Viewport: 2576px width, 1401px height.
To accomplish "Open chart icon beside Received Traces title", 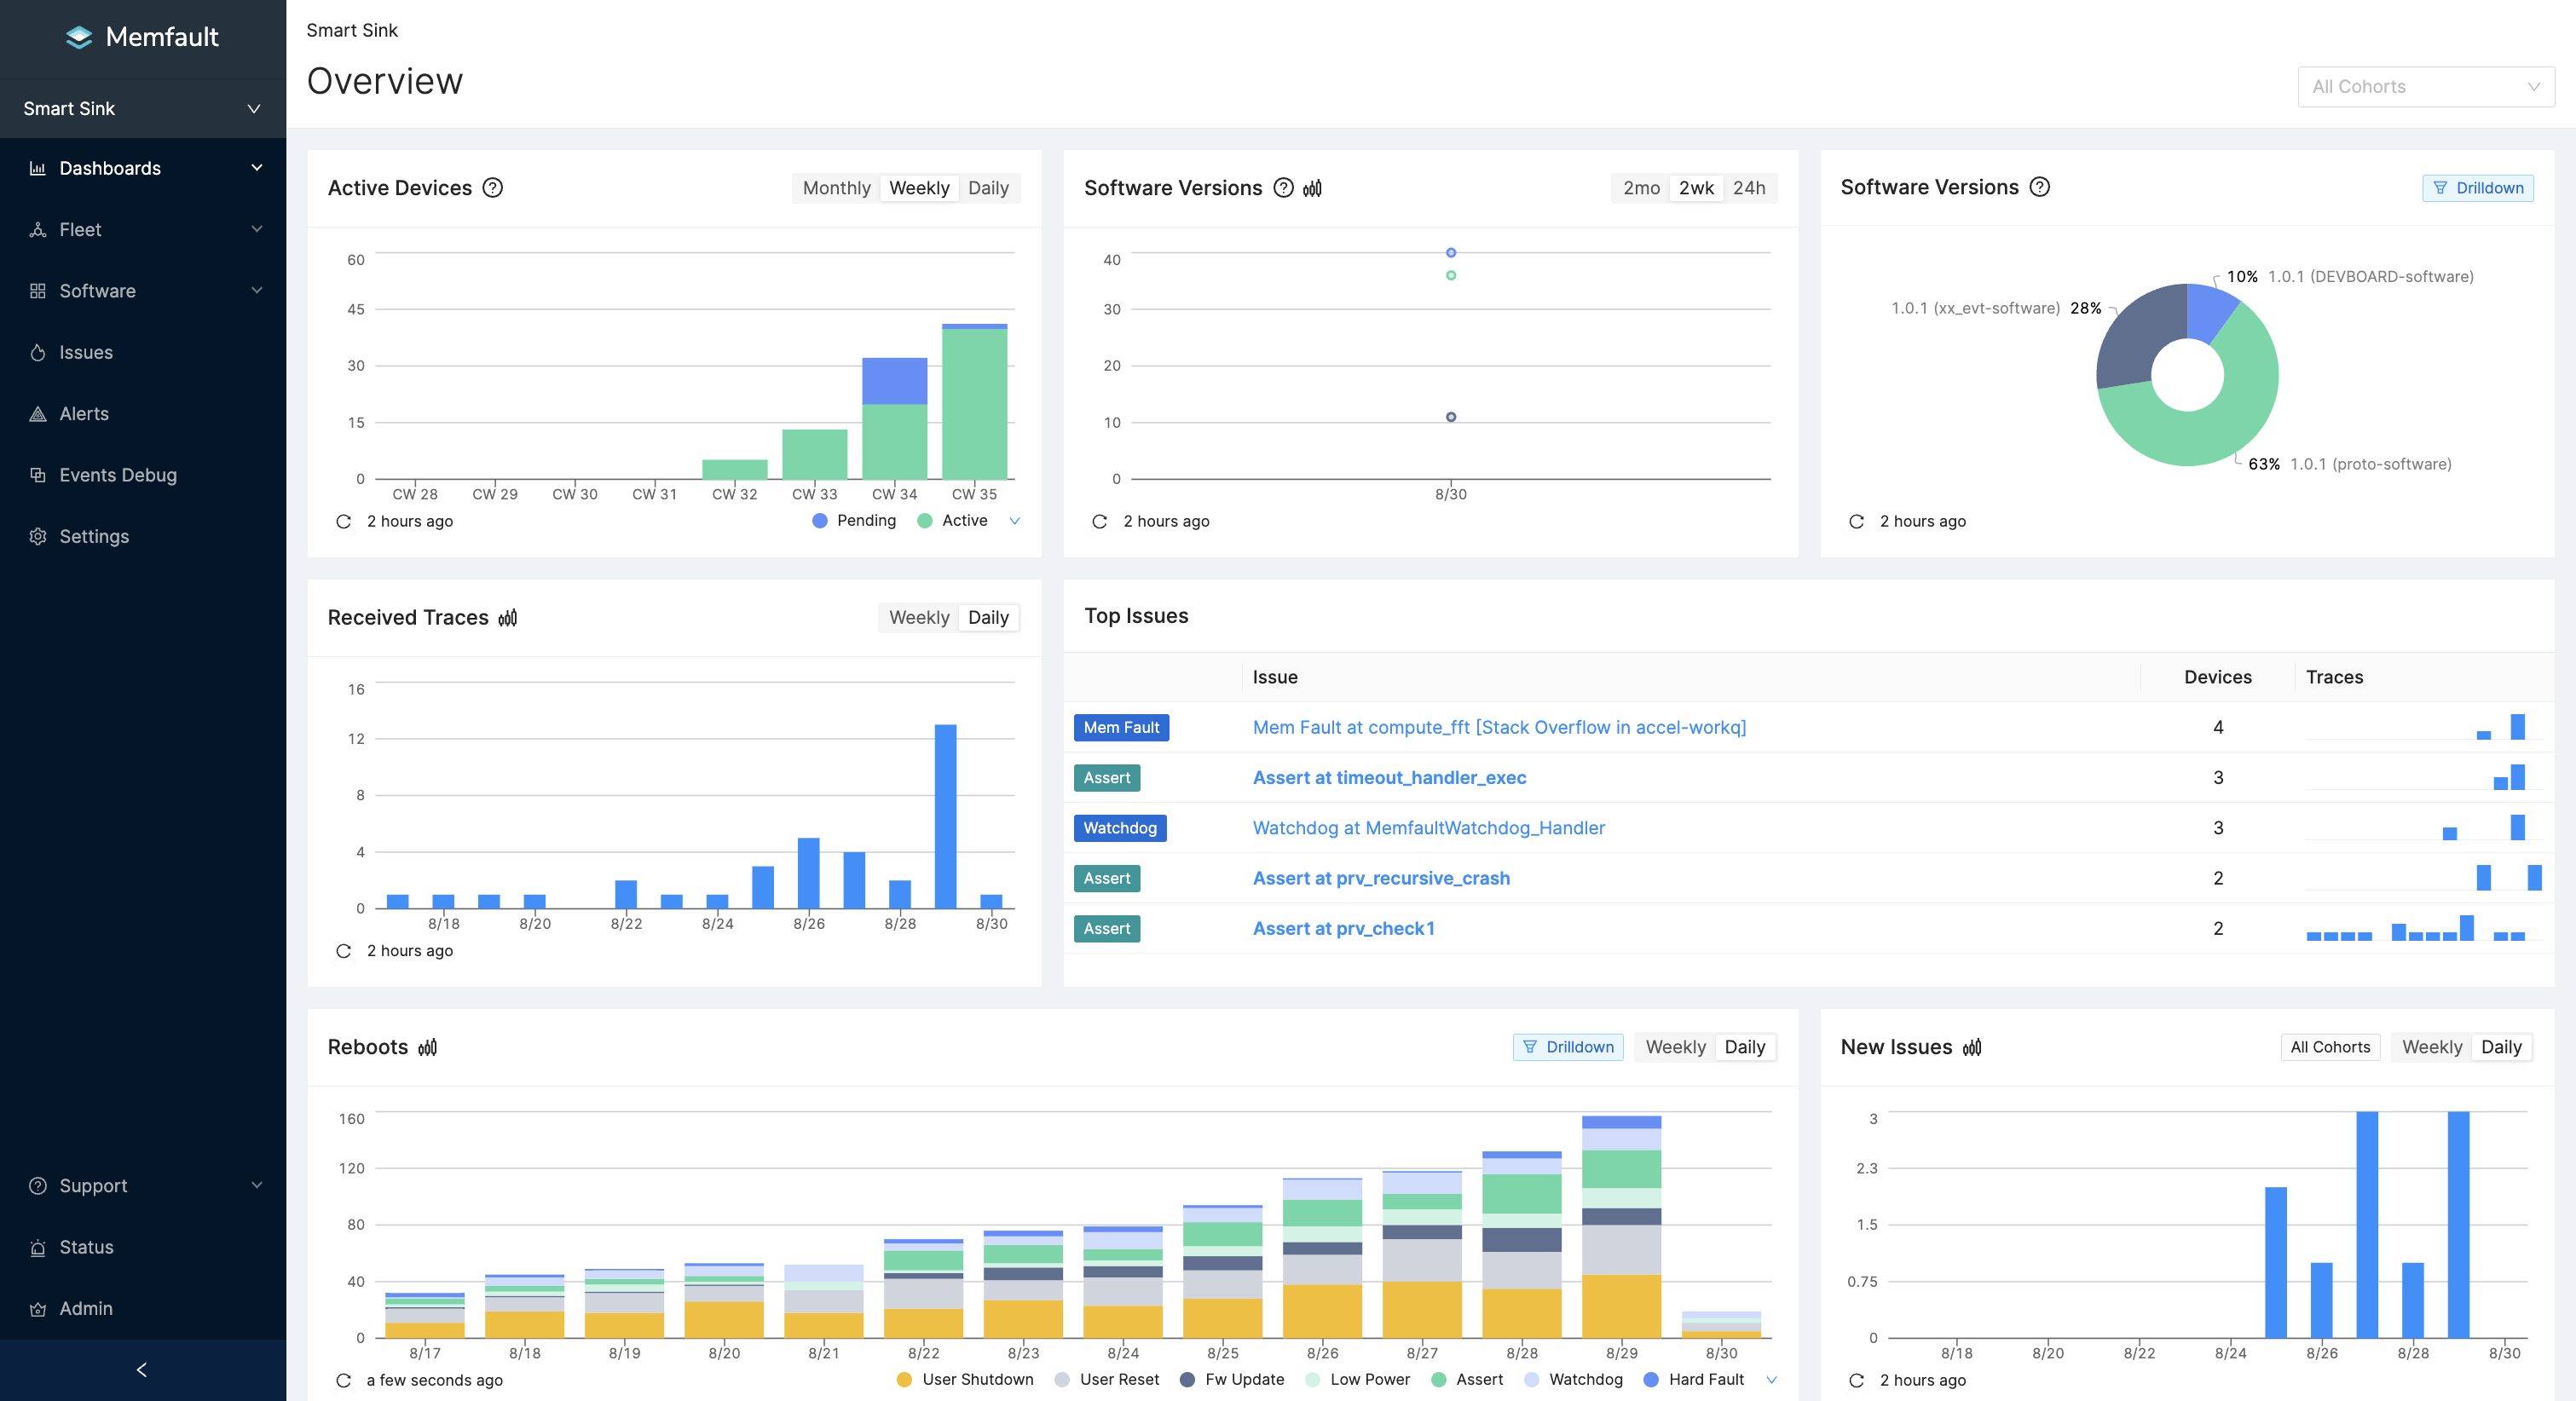I will (508, 618).
